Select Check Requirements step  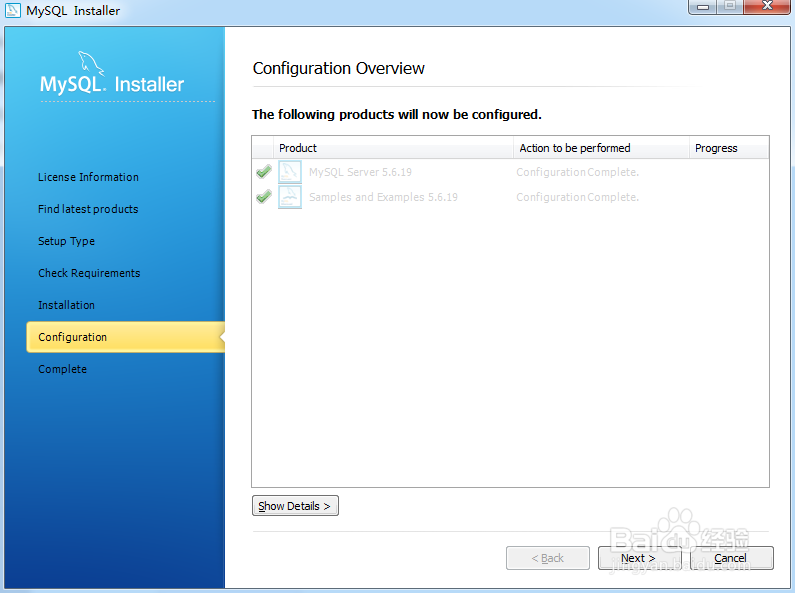click(89, 273)
